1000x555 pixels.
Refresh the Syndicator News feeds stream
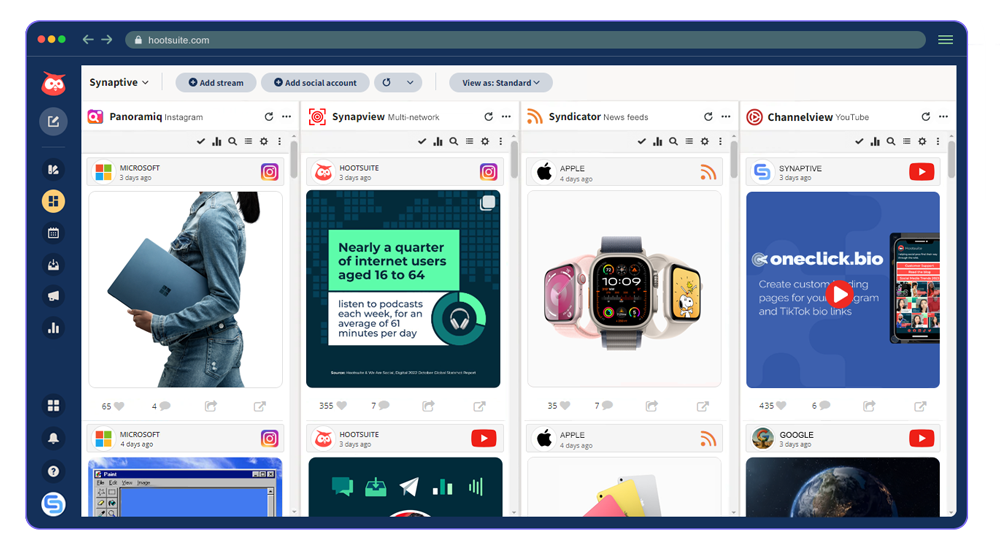tap(708, 117)
